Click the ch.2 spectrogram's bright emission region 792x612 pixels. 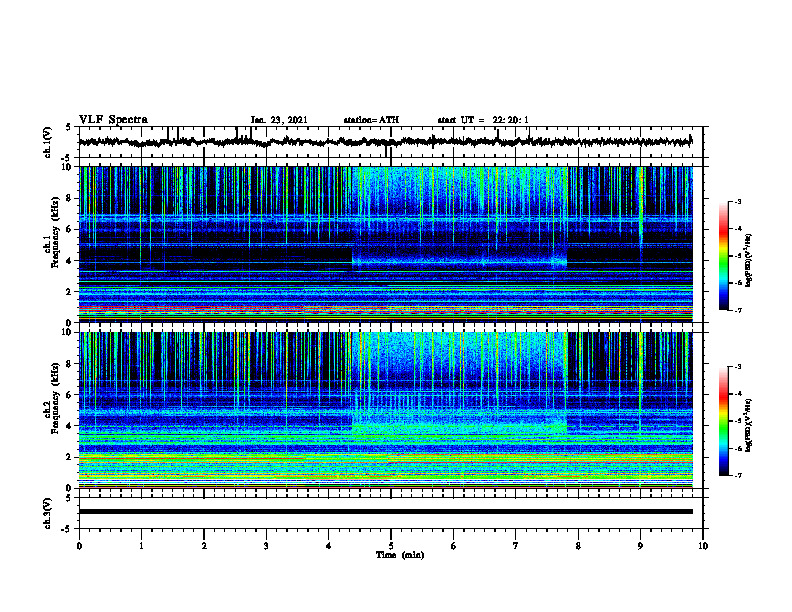(460, 384)
